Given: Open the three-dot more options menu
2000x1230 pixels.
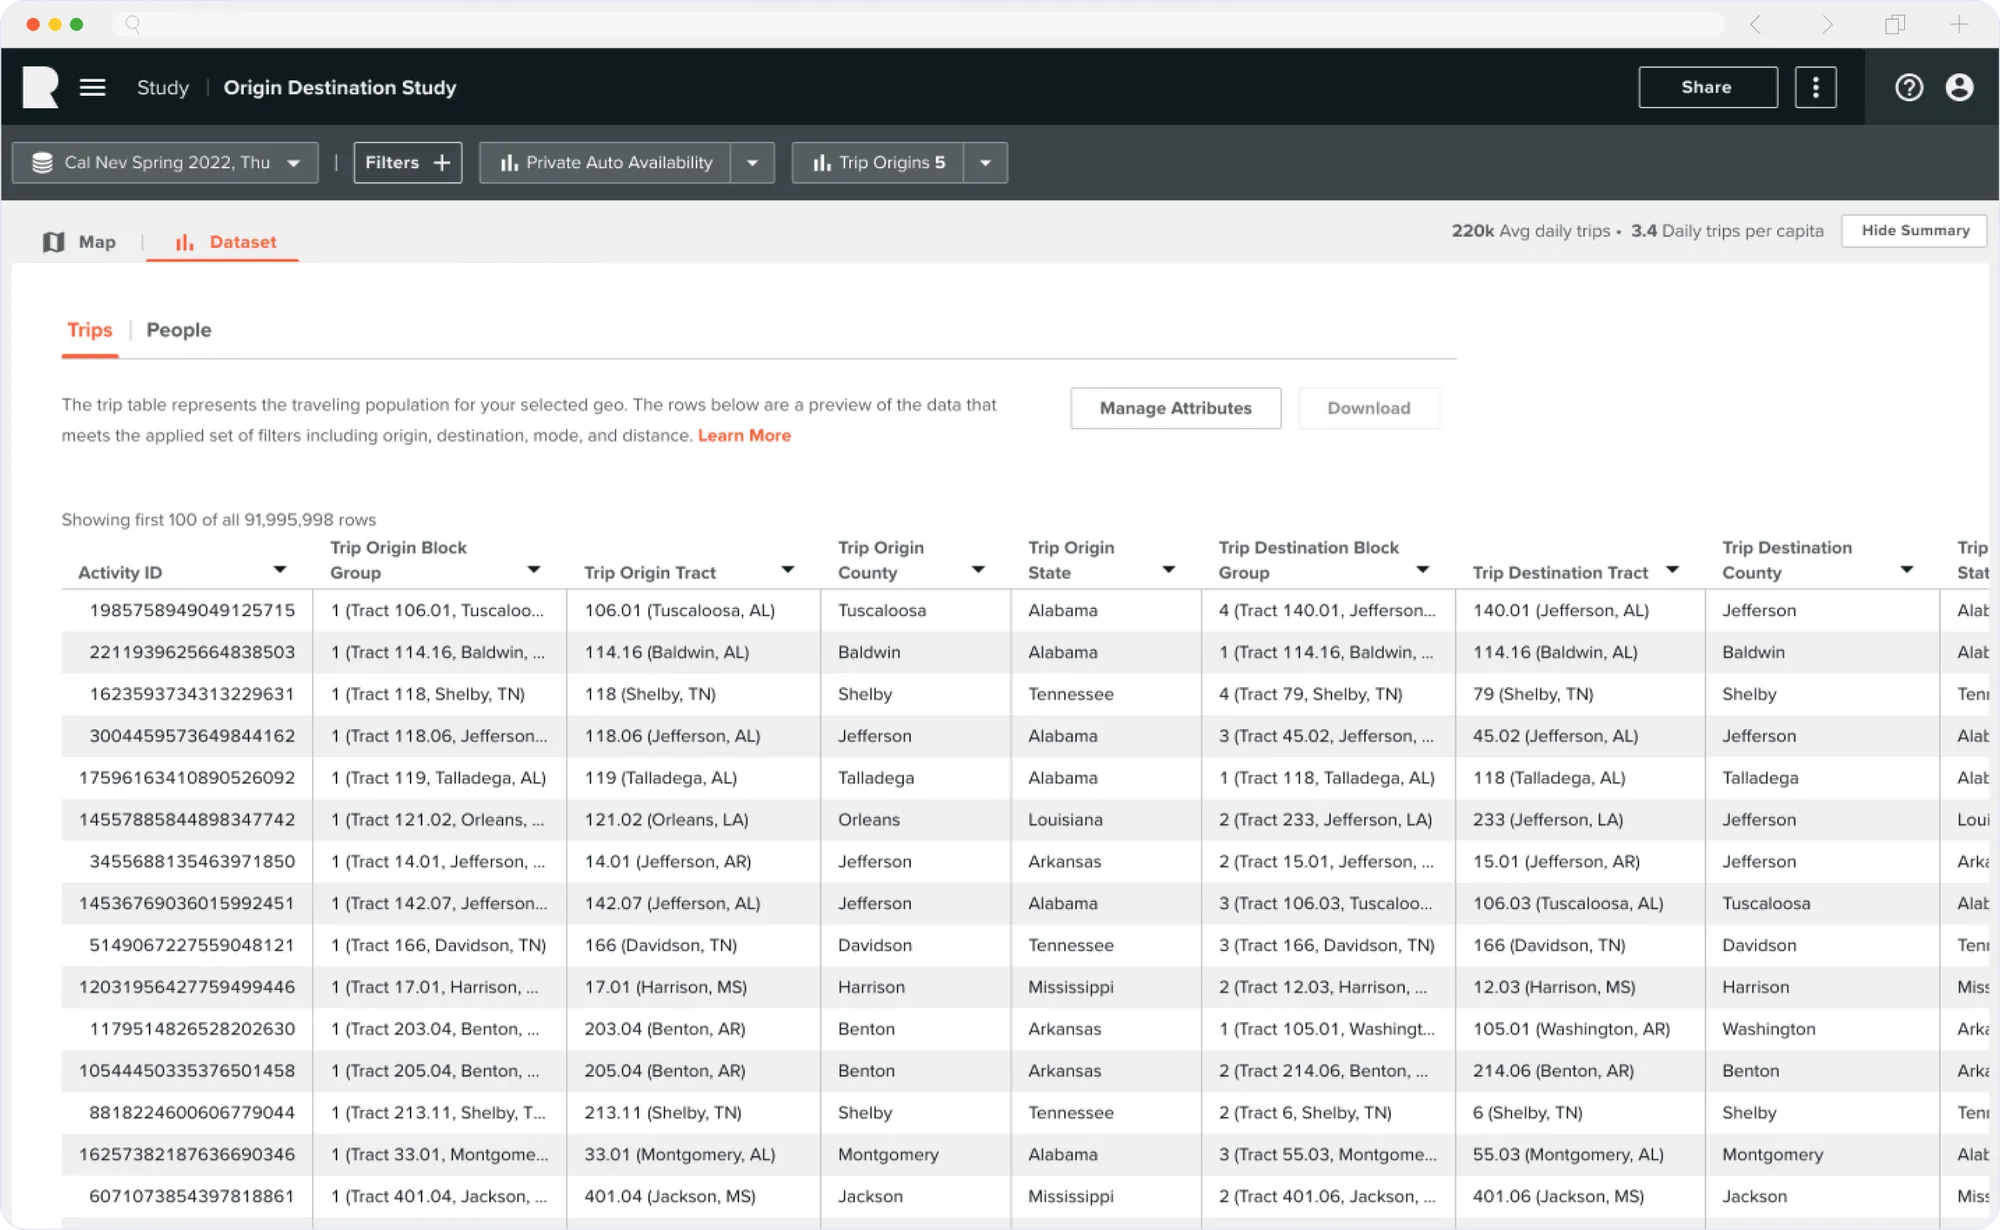Looking at the screenshot, I should pyautogui.click(x=1815, y=88).
